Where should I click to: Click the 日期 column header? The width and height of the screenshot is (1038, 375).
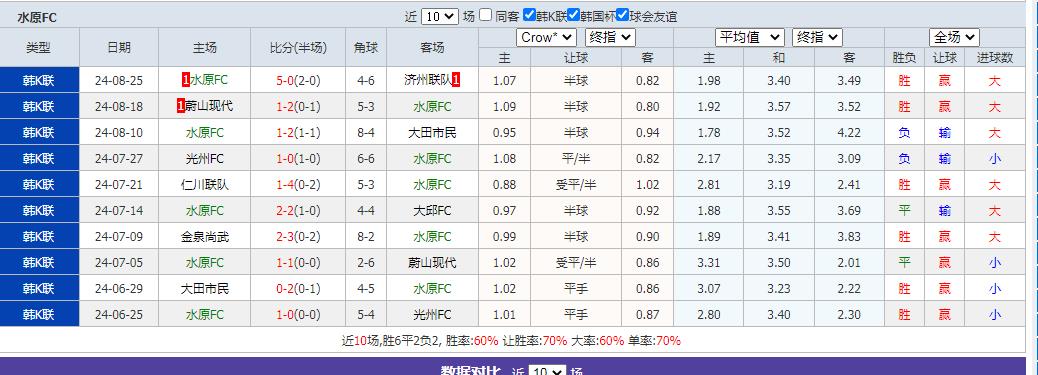118,48
